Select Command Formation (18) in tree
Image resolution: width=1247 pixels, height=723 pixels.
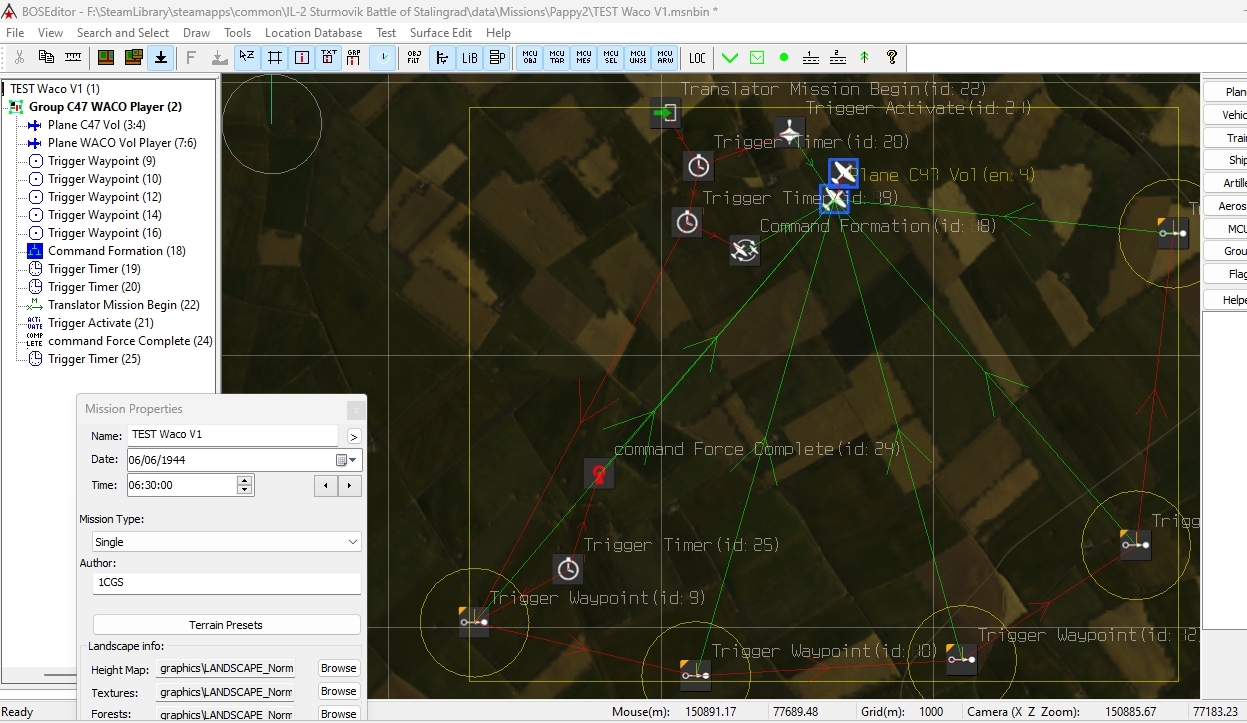pyautogui.click(x=116, y=251)
